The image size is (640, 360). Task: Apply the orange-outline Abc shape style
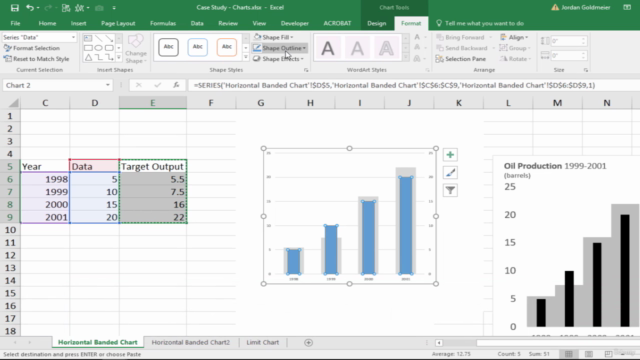pyautogui.click(x=227, y=47)
